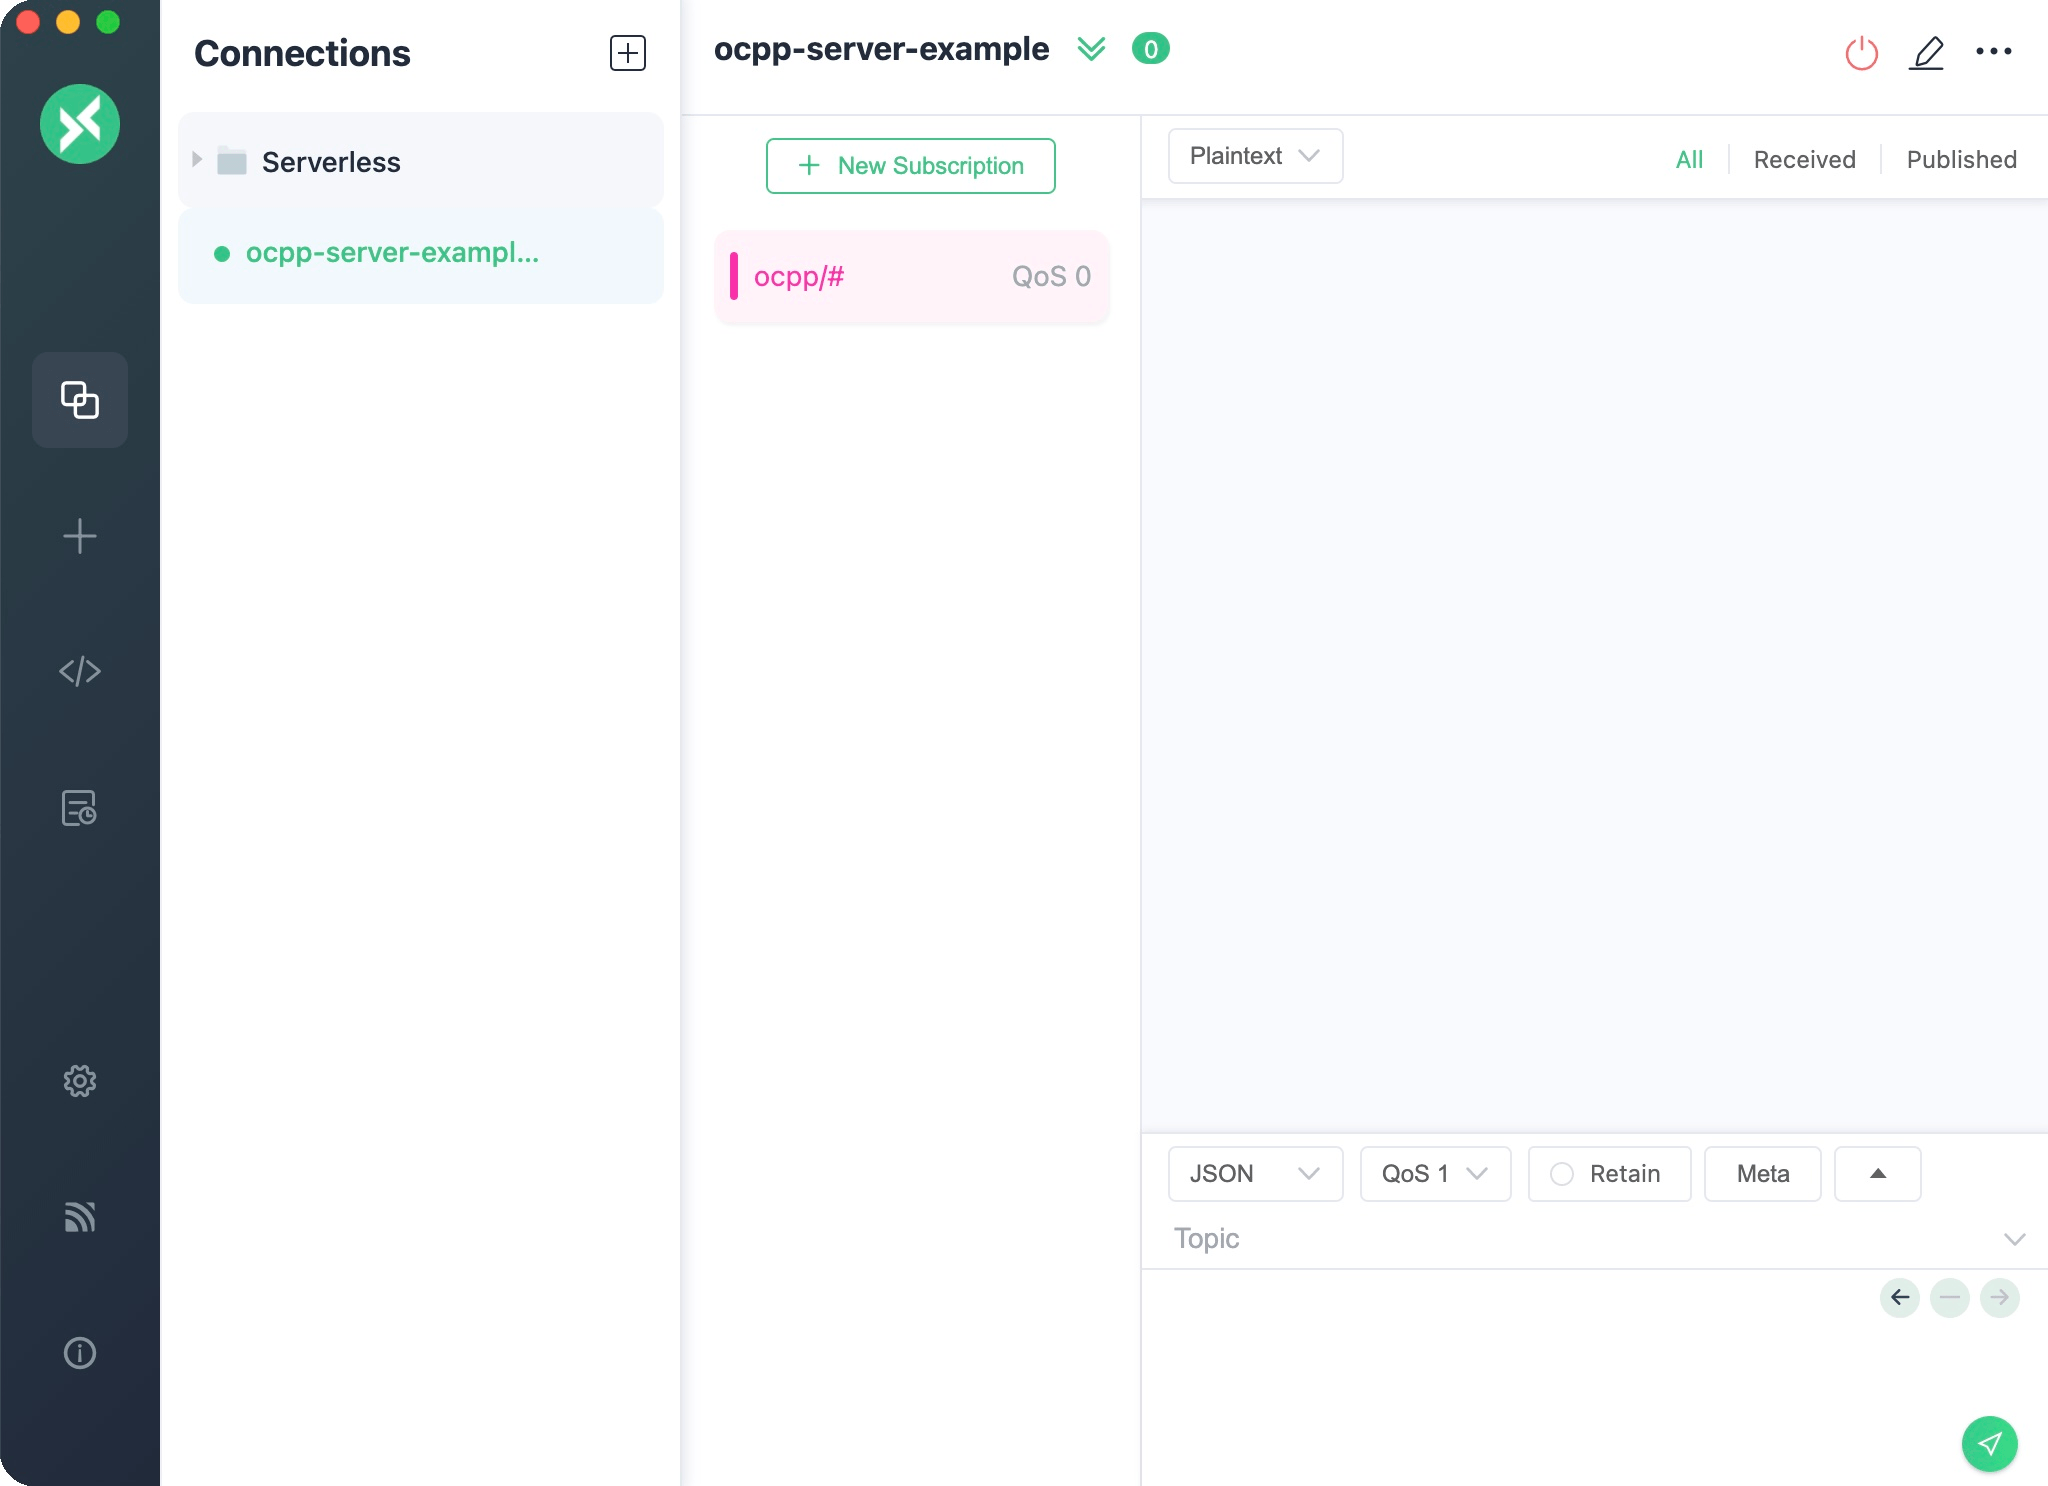Viewport: 2048px width, 1486px height.
Task: Open the three-dots more options menu
Action: (x=1993, y=52)
